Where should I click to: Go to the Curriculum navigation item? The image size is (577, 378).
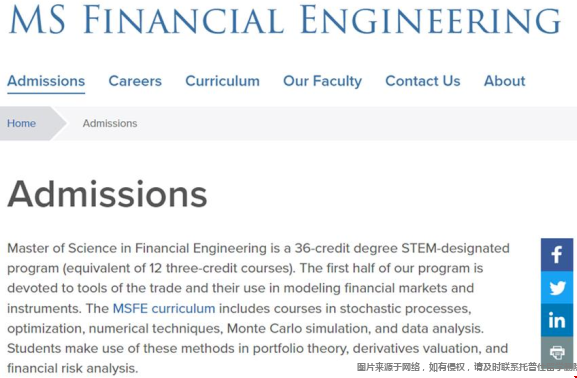pos(222,81)
